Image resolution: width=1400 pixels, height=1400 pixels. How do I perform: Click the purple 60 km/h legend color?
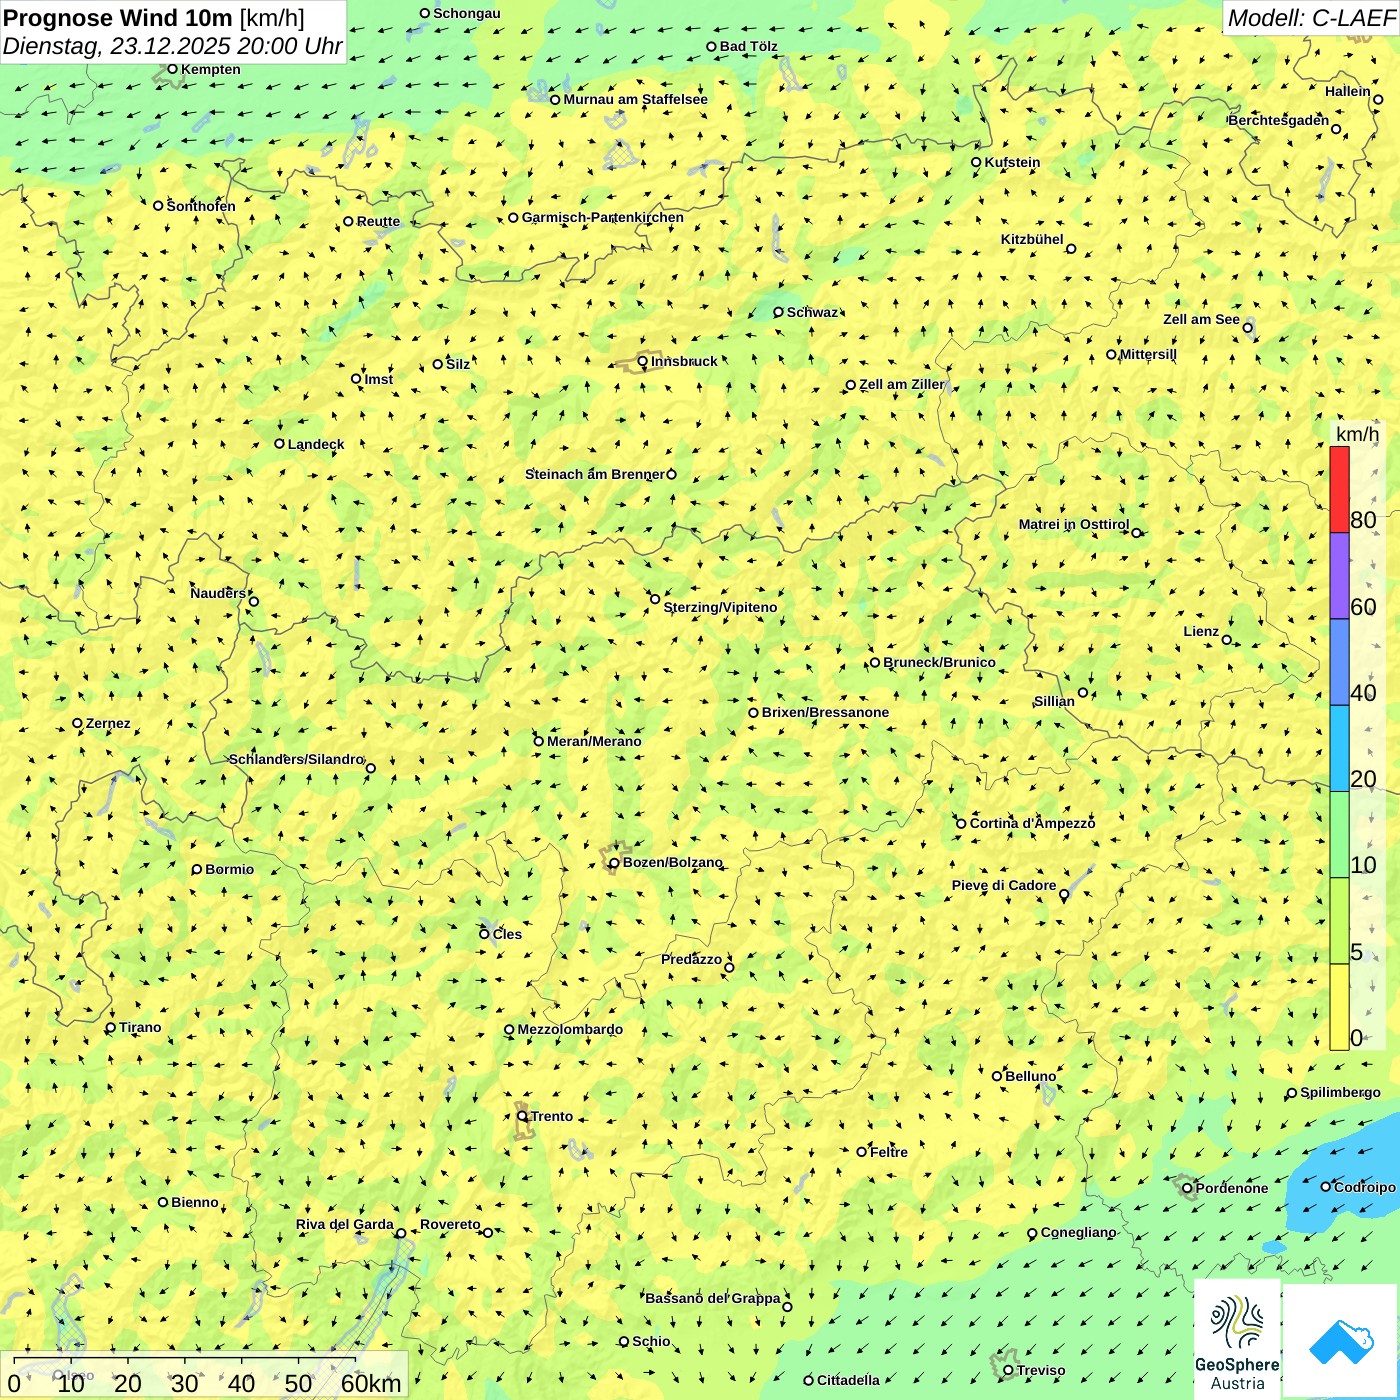(1339, 576)
